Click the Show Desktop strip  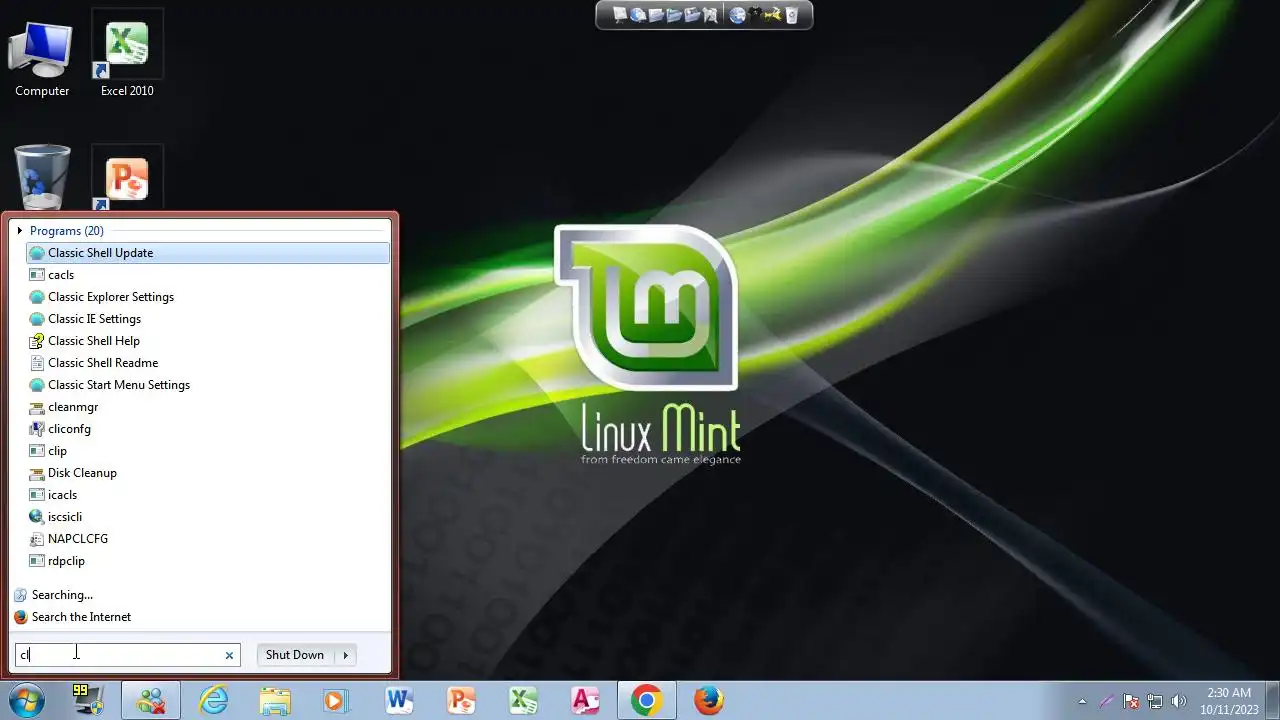[1272, 701]
